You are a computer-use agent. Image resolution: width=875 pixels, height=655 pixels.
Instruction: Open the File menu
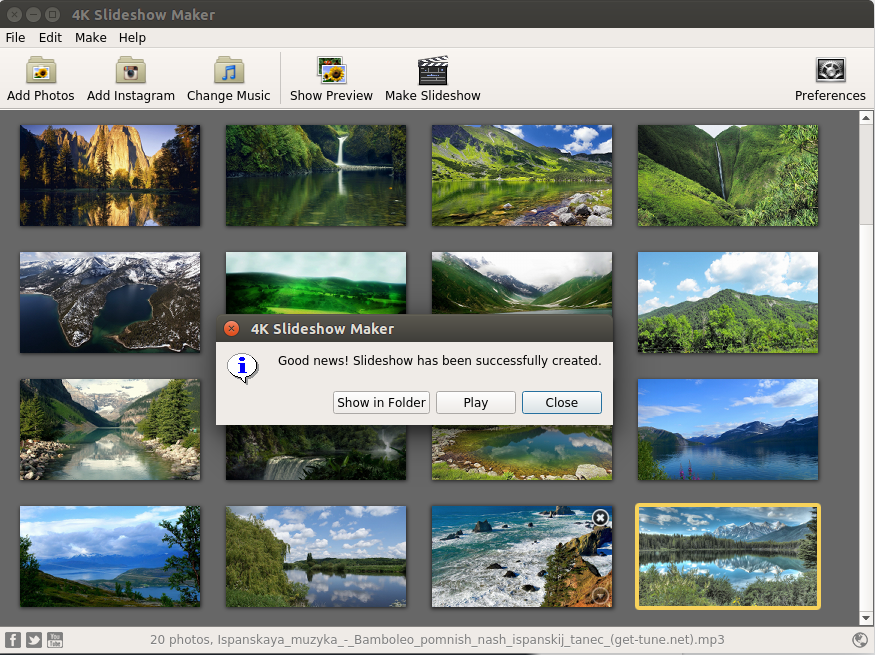[15, 37]
